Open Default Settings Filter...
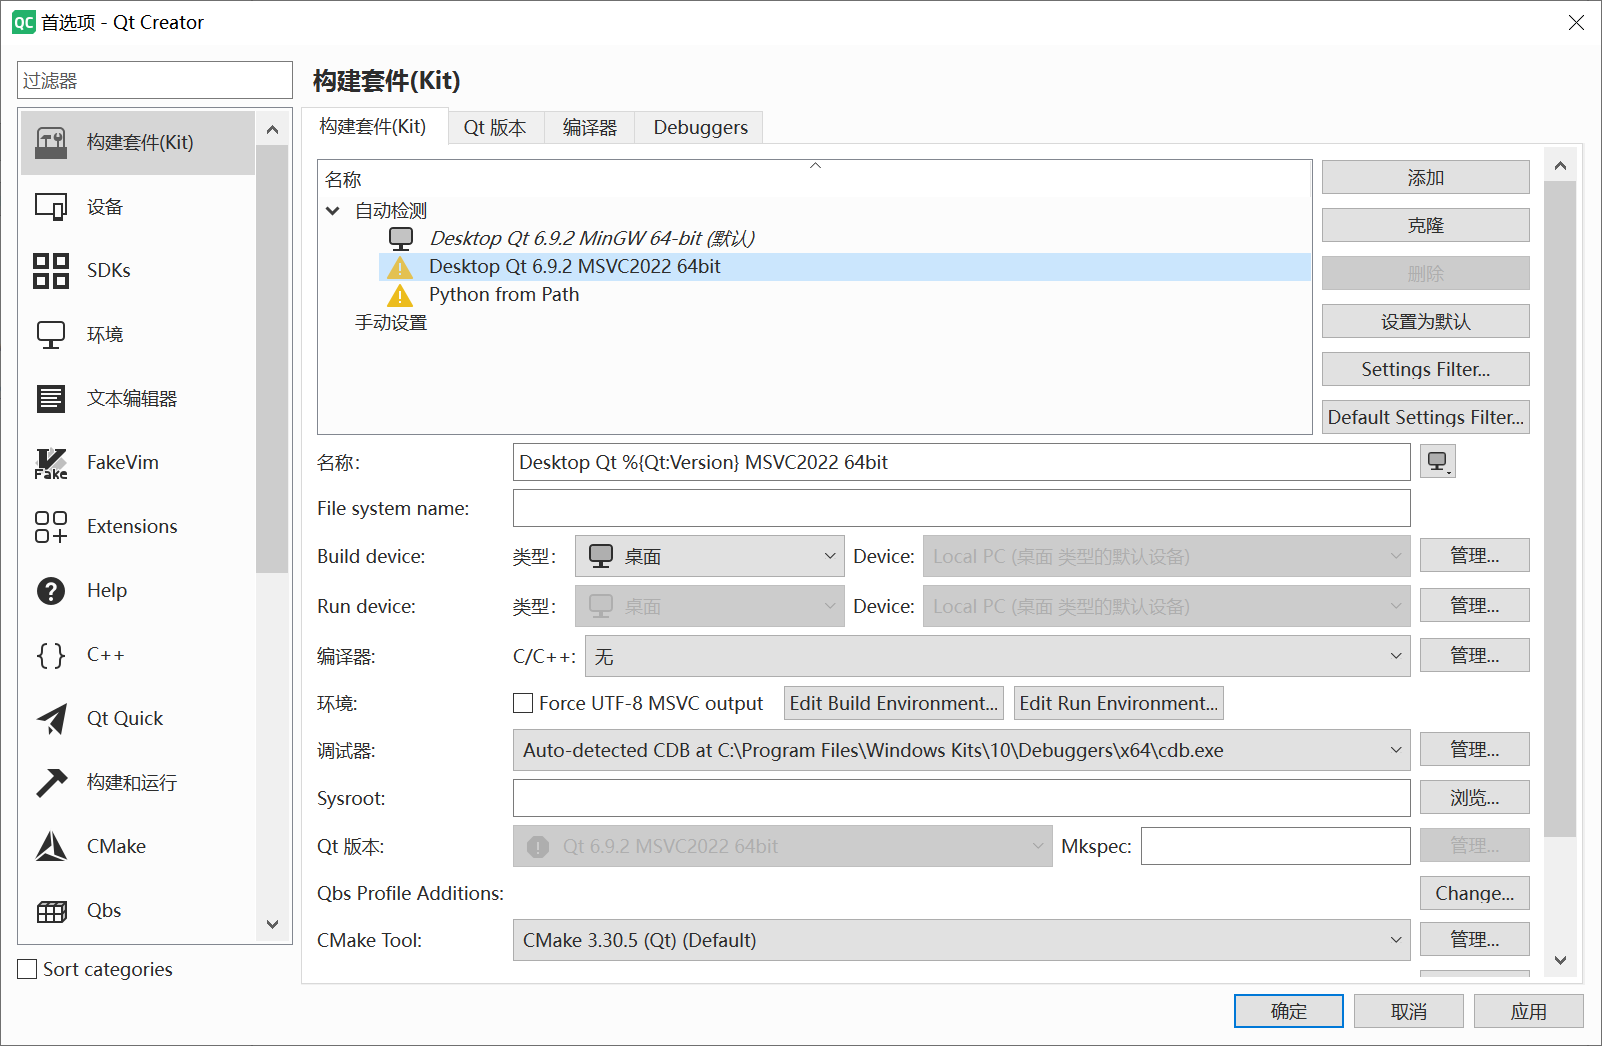The width and height of the screenshot is (1602, 1046). coord(1426,417)
